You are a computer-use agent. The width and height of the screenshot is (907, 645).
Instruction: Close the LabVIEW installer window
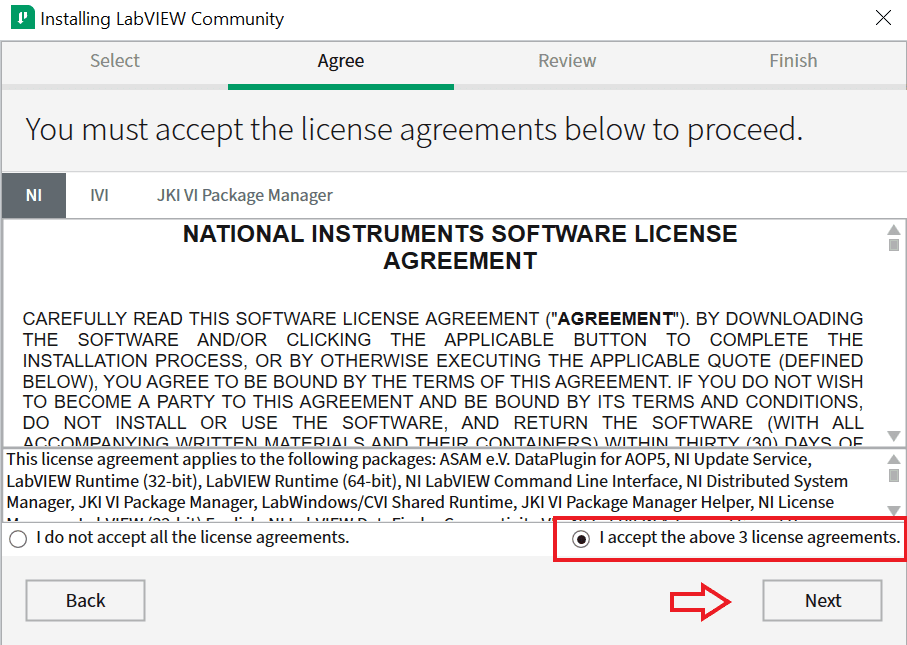coord(883,18)
